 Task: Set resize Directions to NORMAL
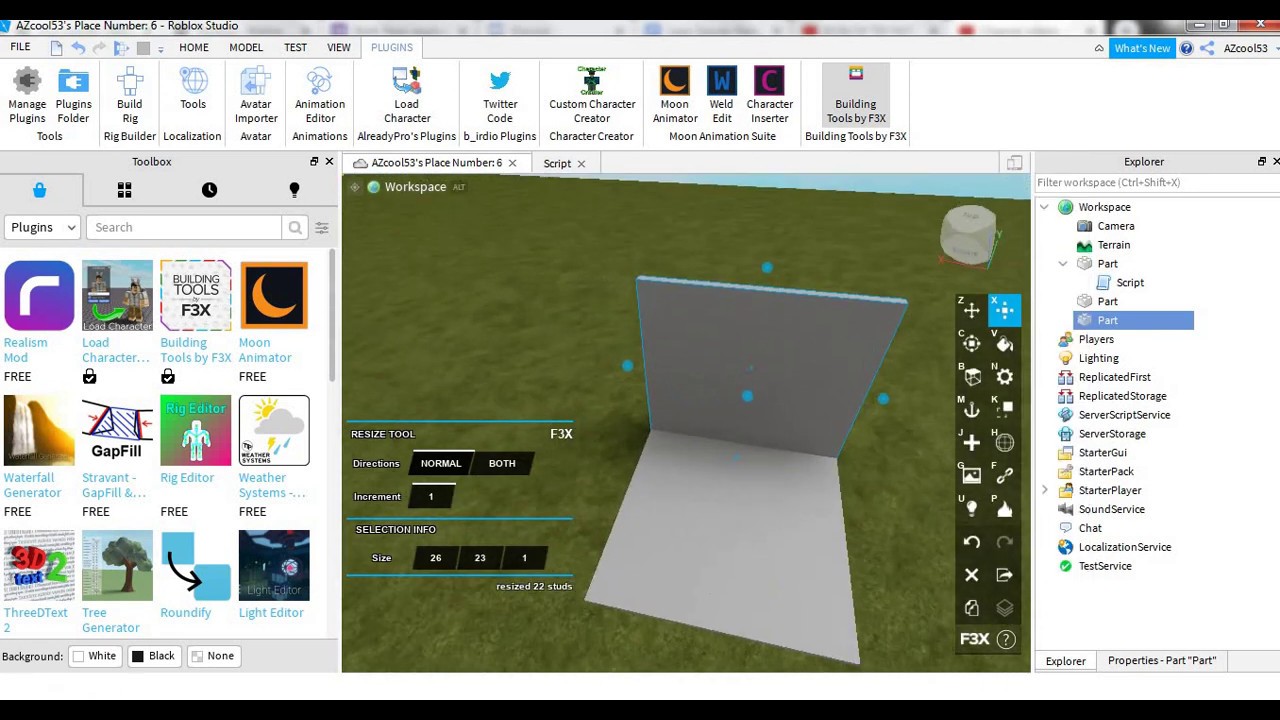[441, 463]
